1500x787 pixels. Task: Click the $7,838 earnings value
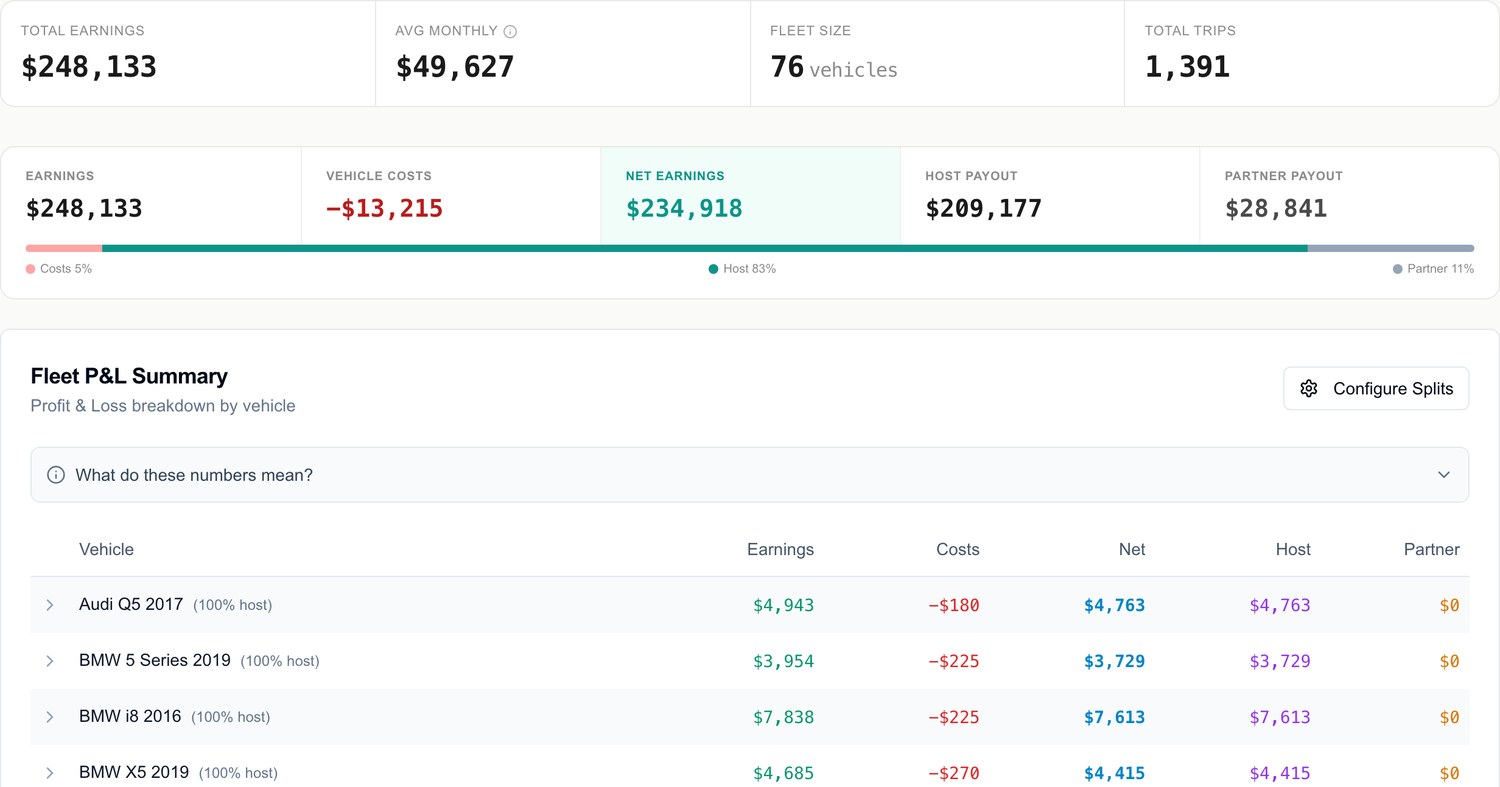[784, 717]
